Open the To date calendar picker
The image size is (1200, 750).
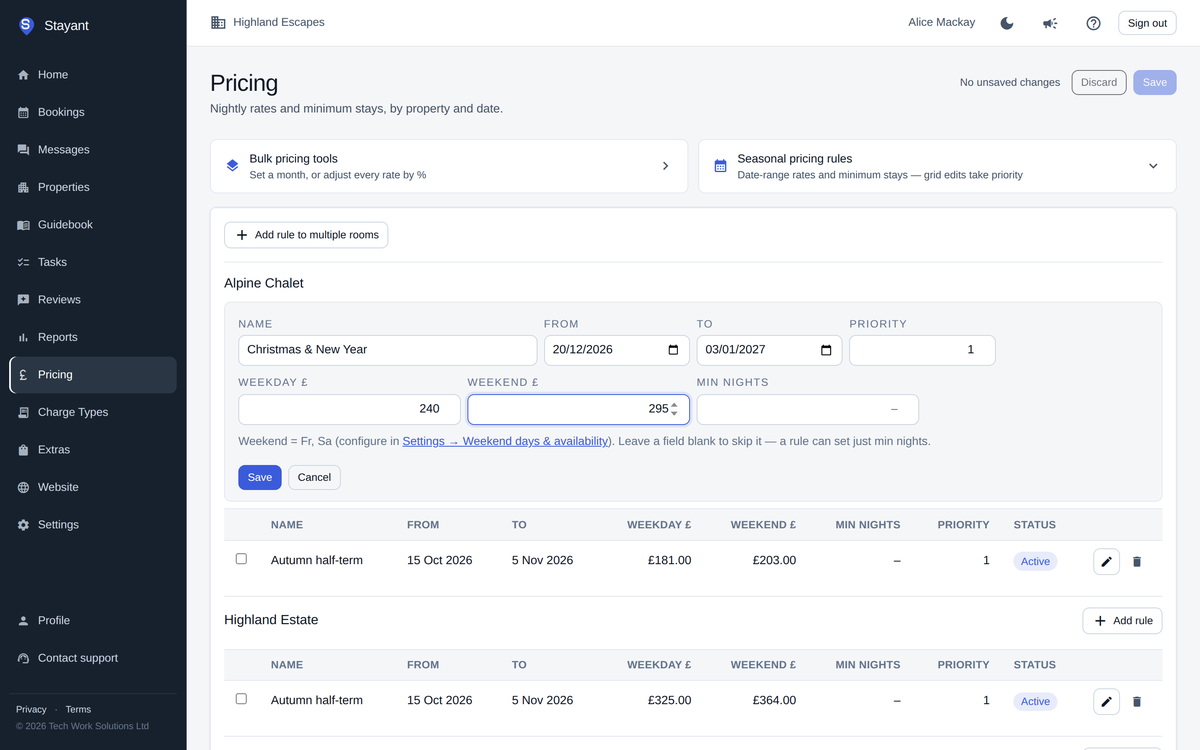[x=826, y=350]
